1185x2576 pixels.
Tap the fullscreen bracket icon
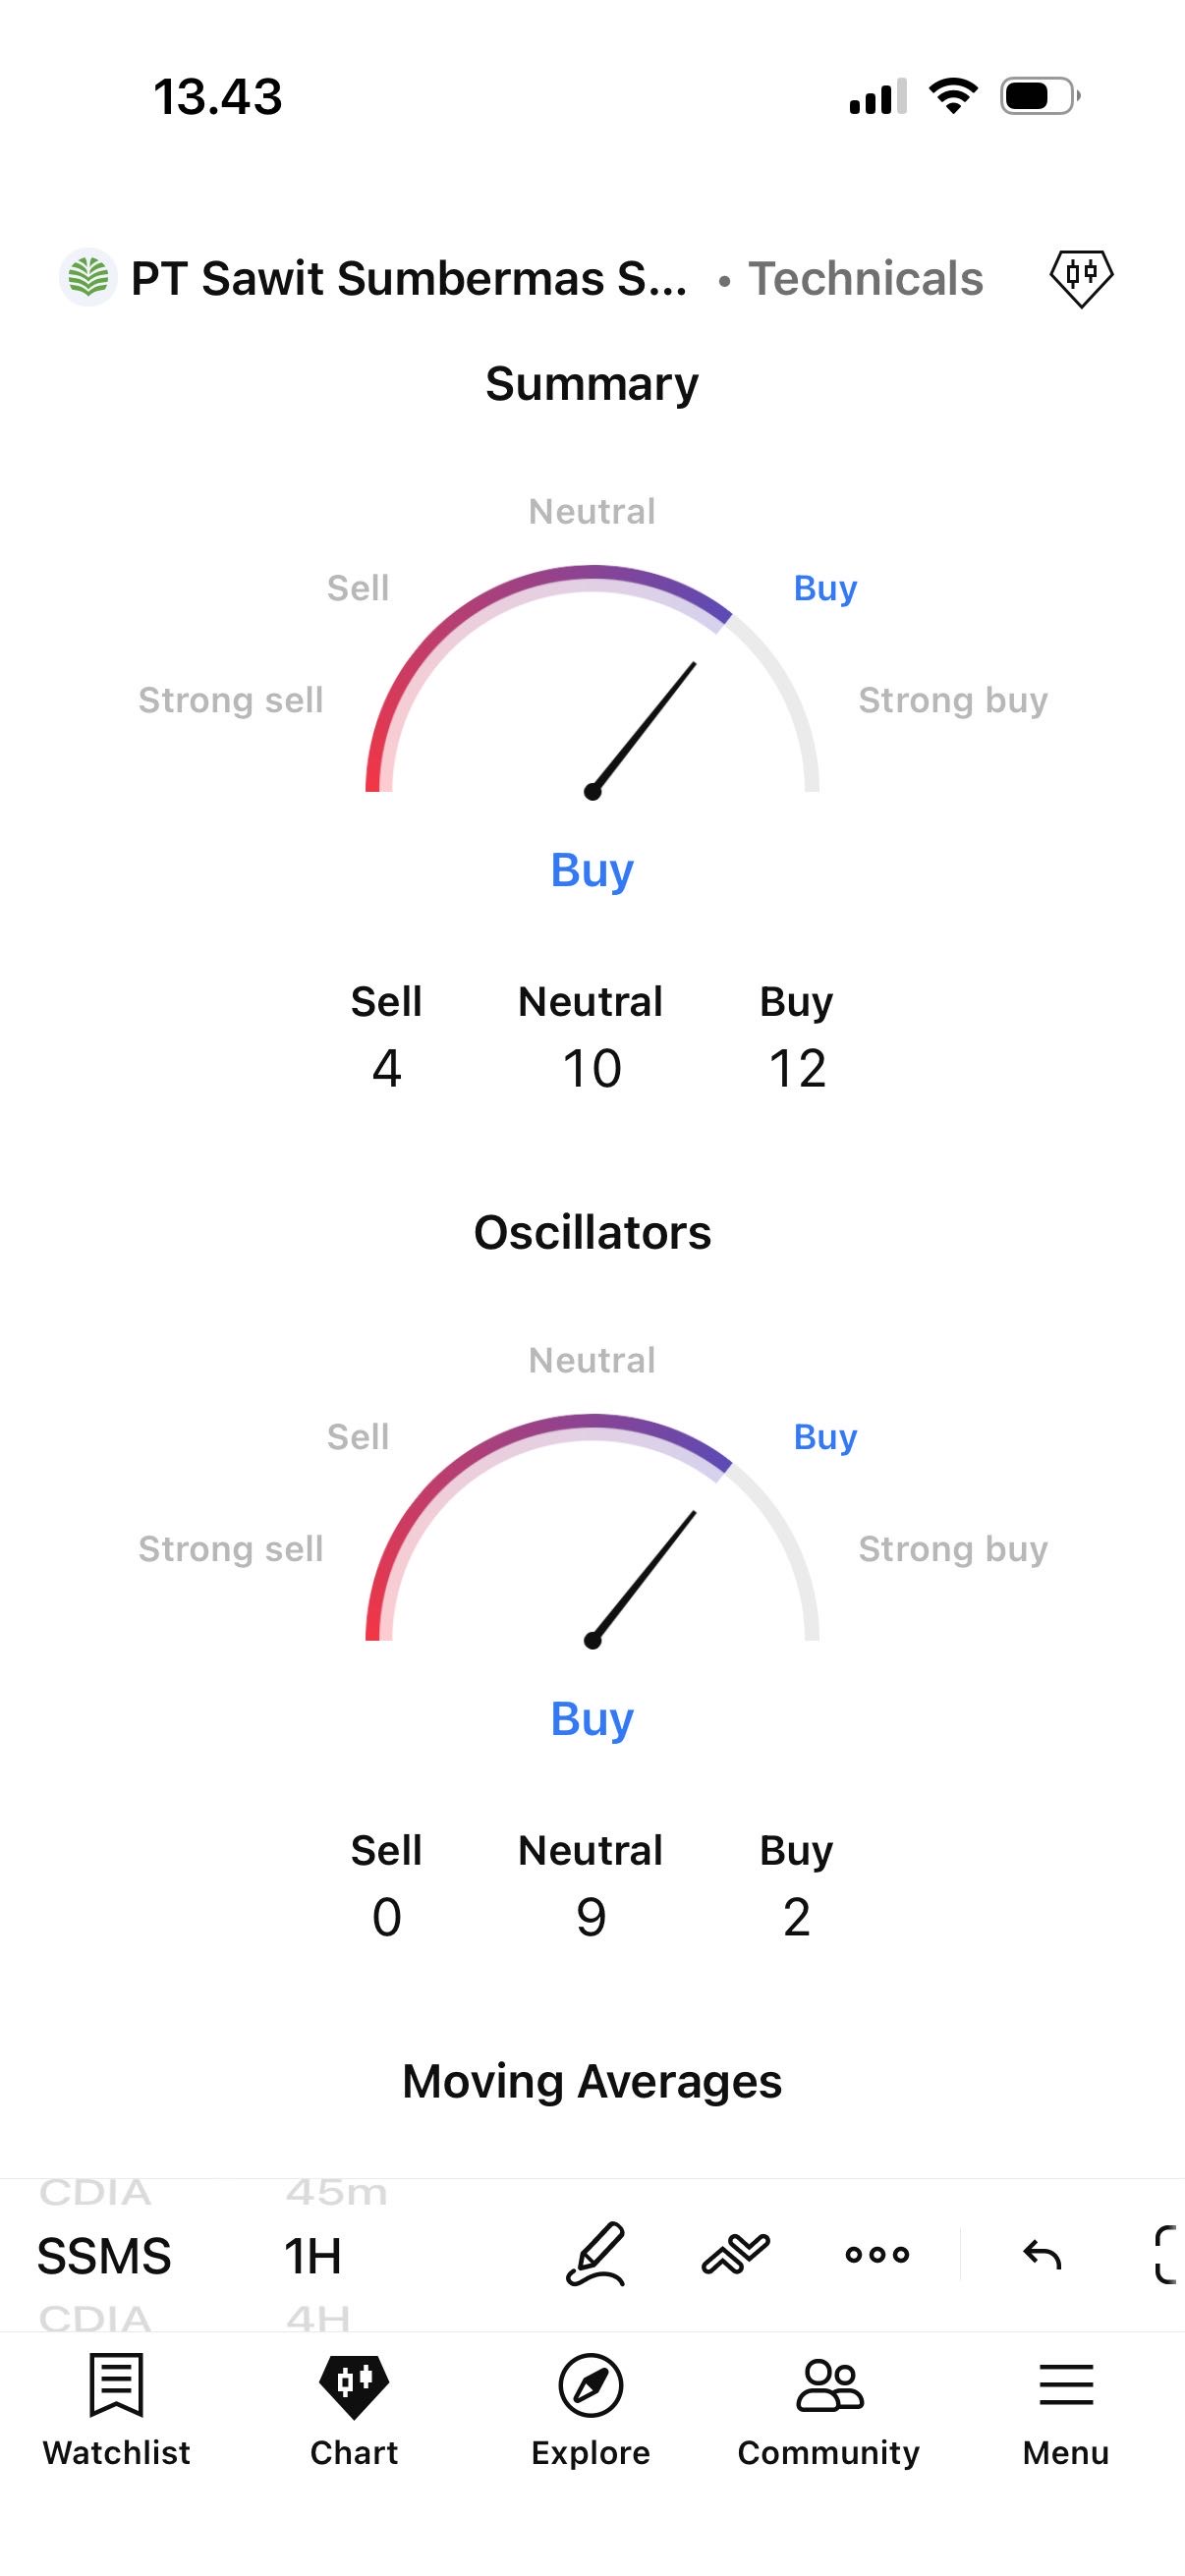(x=1166, y=2254)
